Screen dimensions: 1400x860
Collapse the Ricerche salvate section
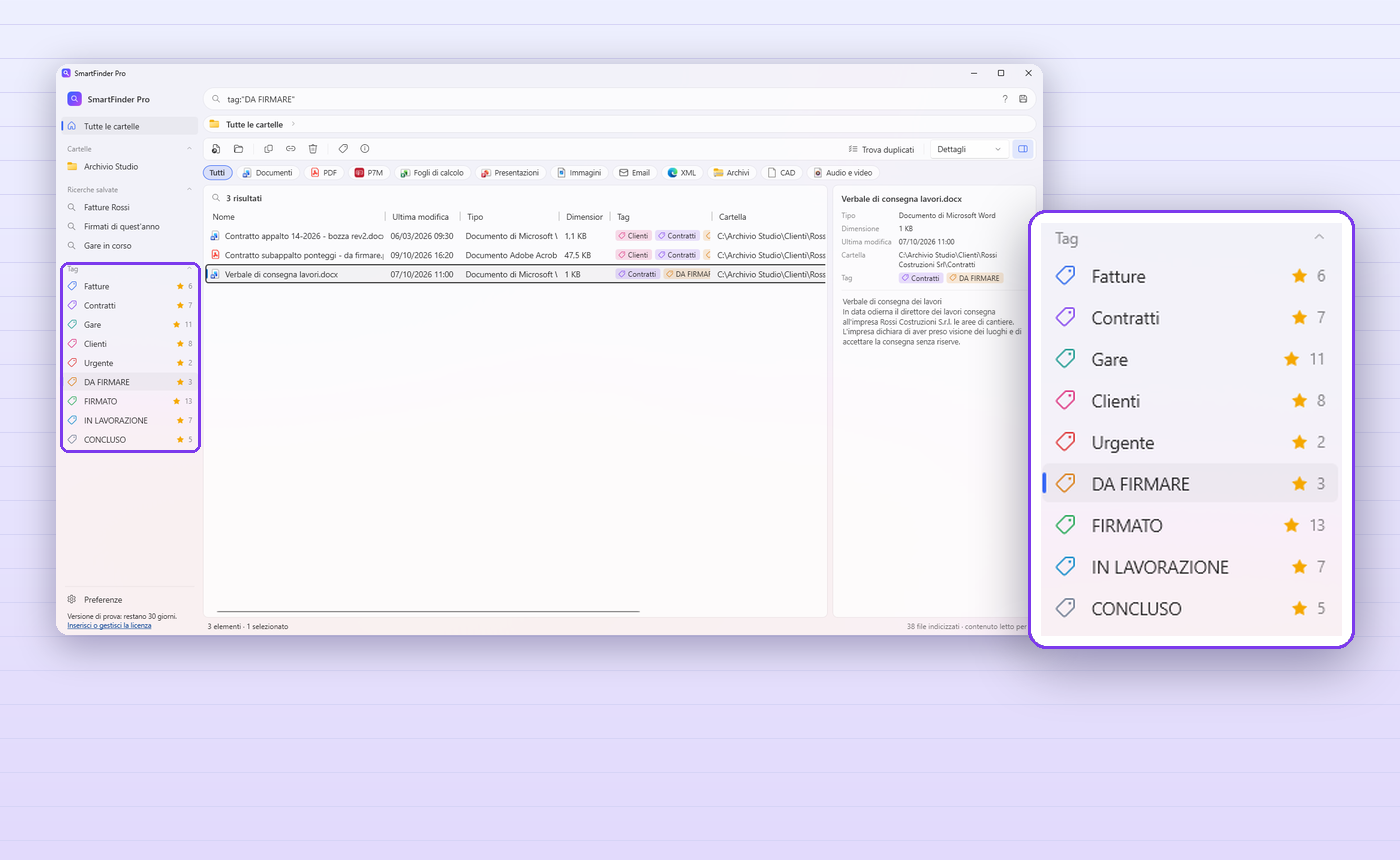click(x=190, y=189)
